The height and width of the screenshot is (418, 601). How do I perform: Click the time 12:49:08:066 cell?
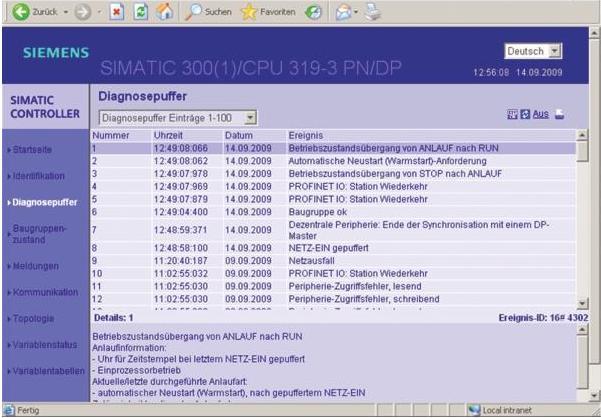click(x=181, y=148)
